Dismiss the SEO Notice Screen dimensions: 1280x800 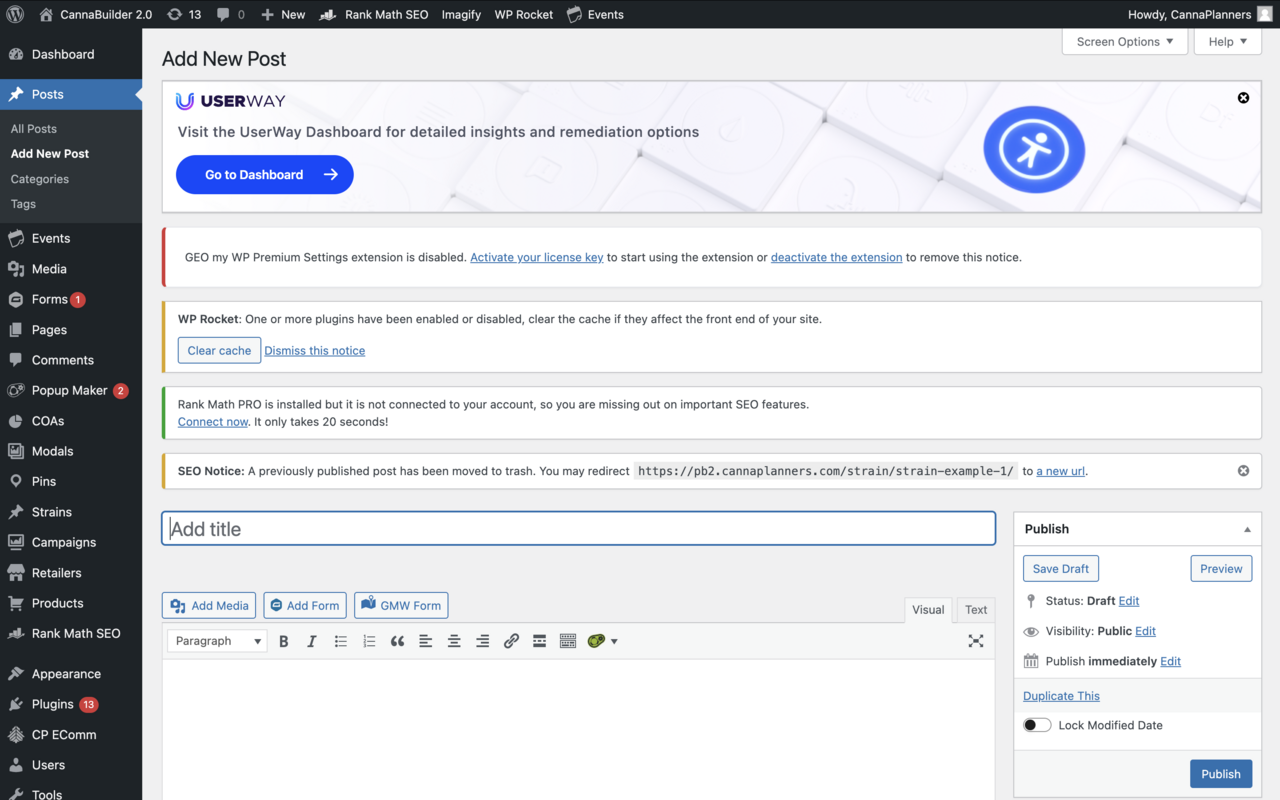(1244, 471)
